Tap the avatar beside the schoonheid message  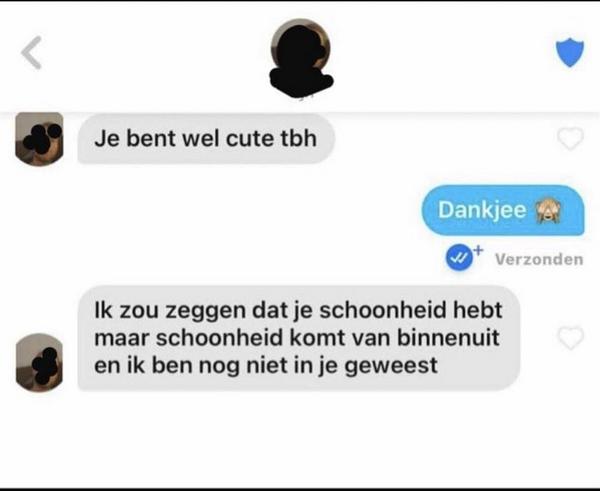[x=39, y=363]
